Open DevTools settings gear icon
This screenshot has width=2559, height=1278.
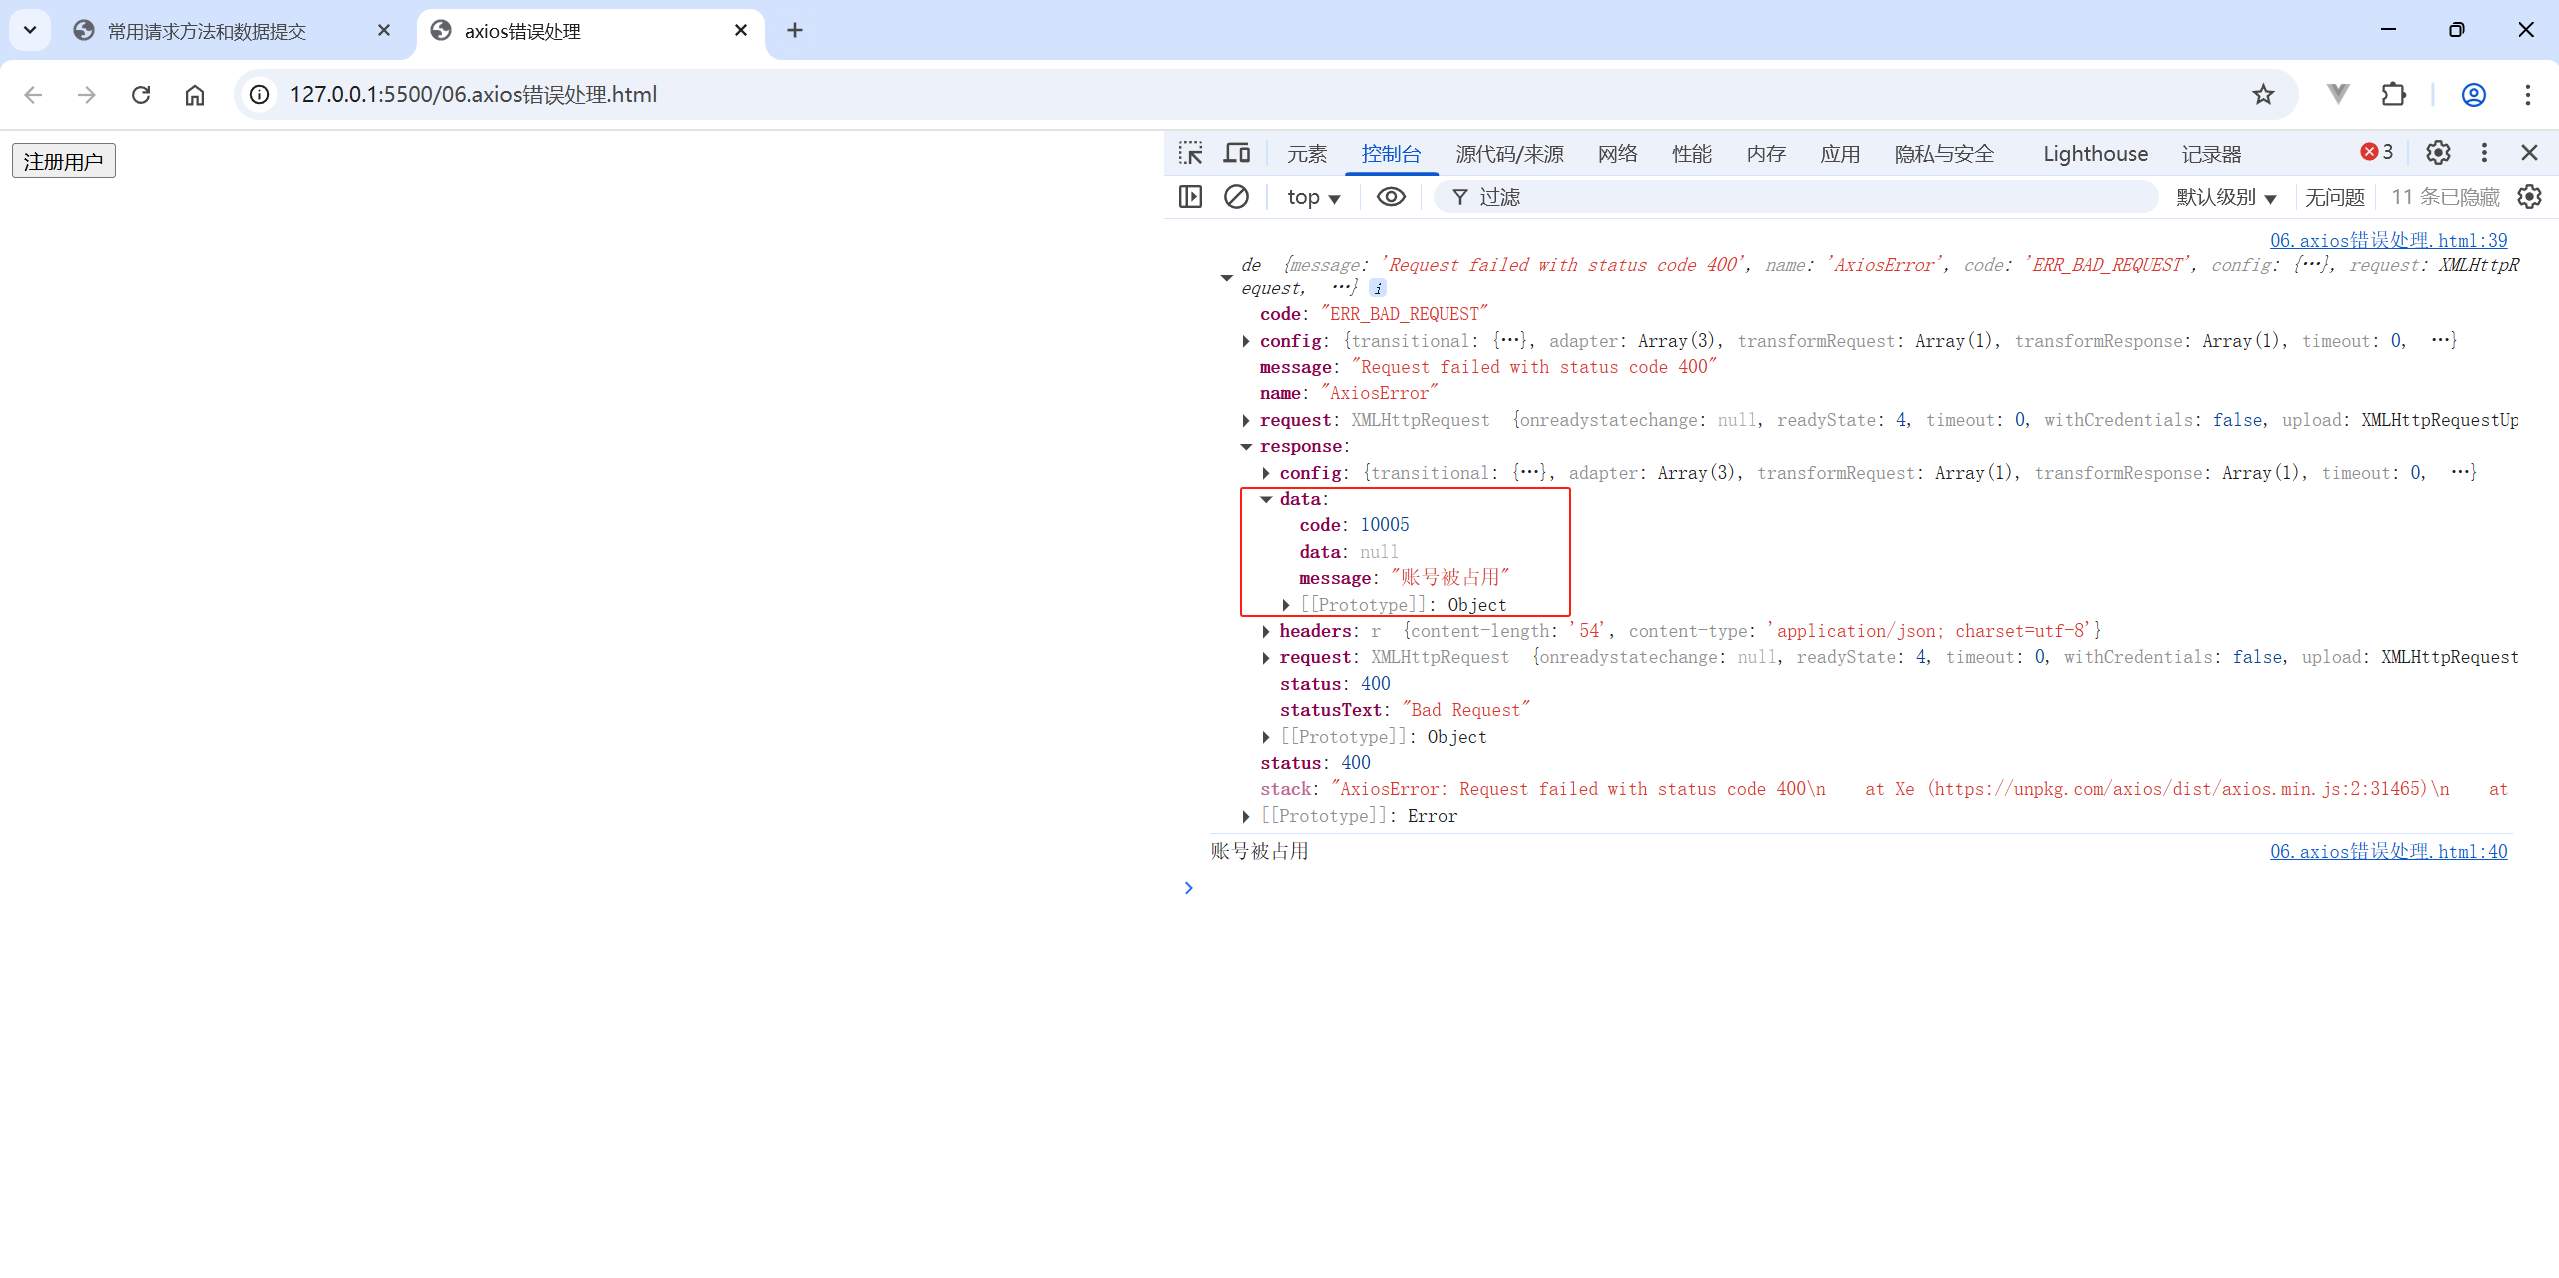[2438, 153]
